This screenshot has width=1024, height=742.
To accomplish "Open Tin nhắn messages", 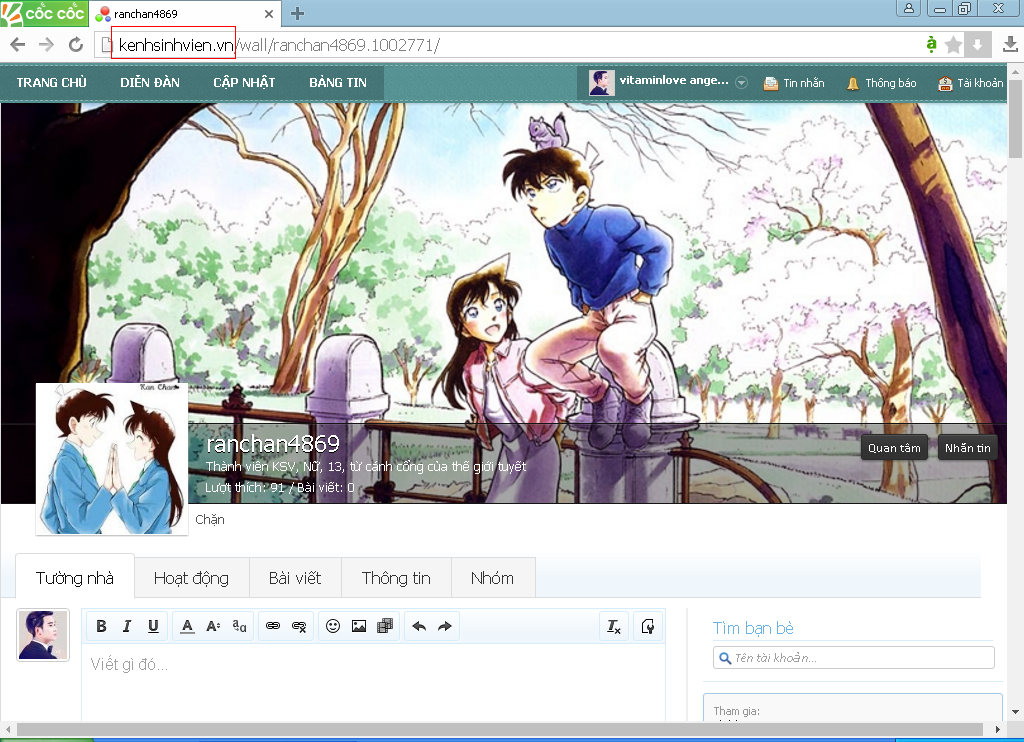I will pos(794,84).
